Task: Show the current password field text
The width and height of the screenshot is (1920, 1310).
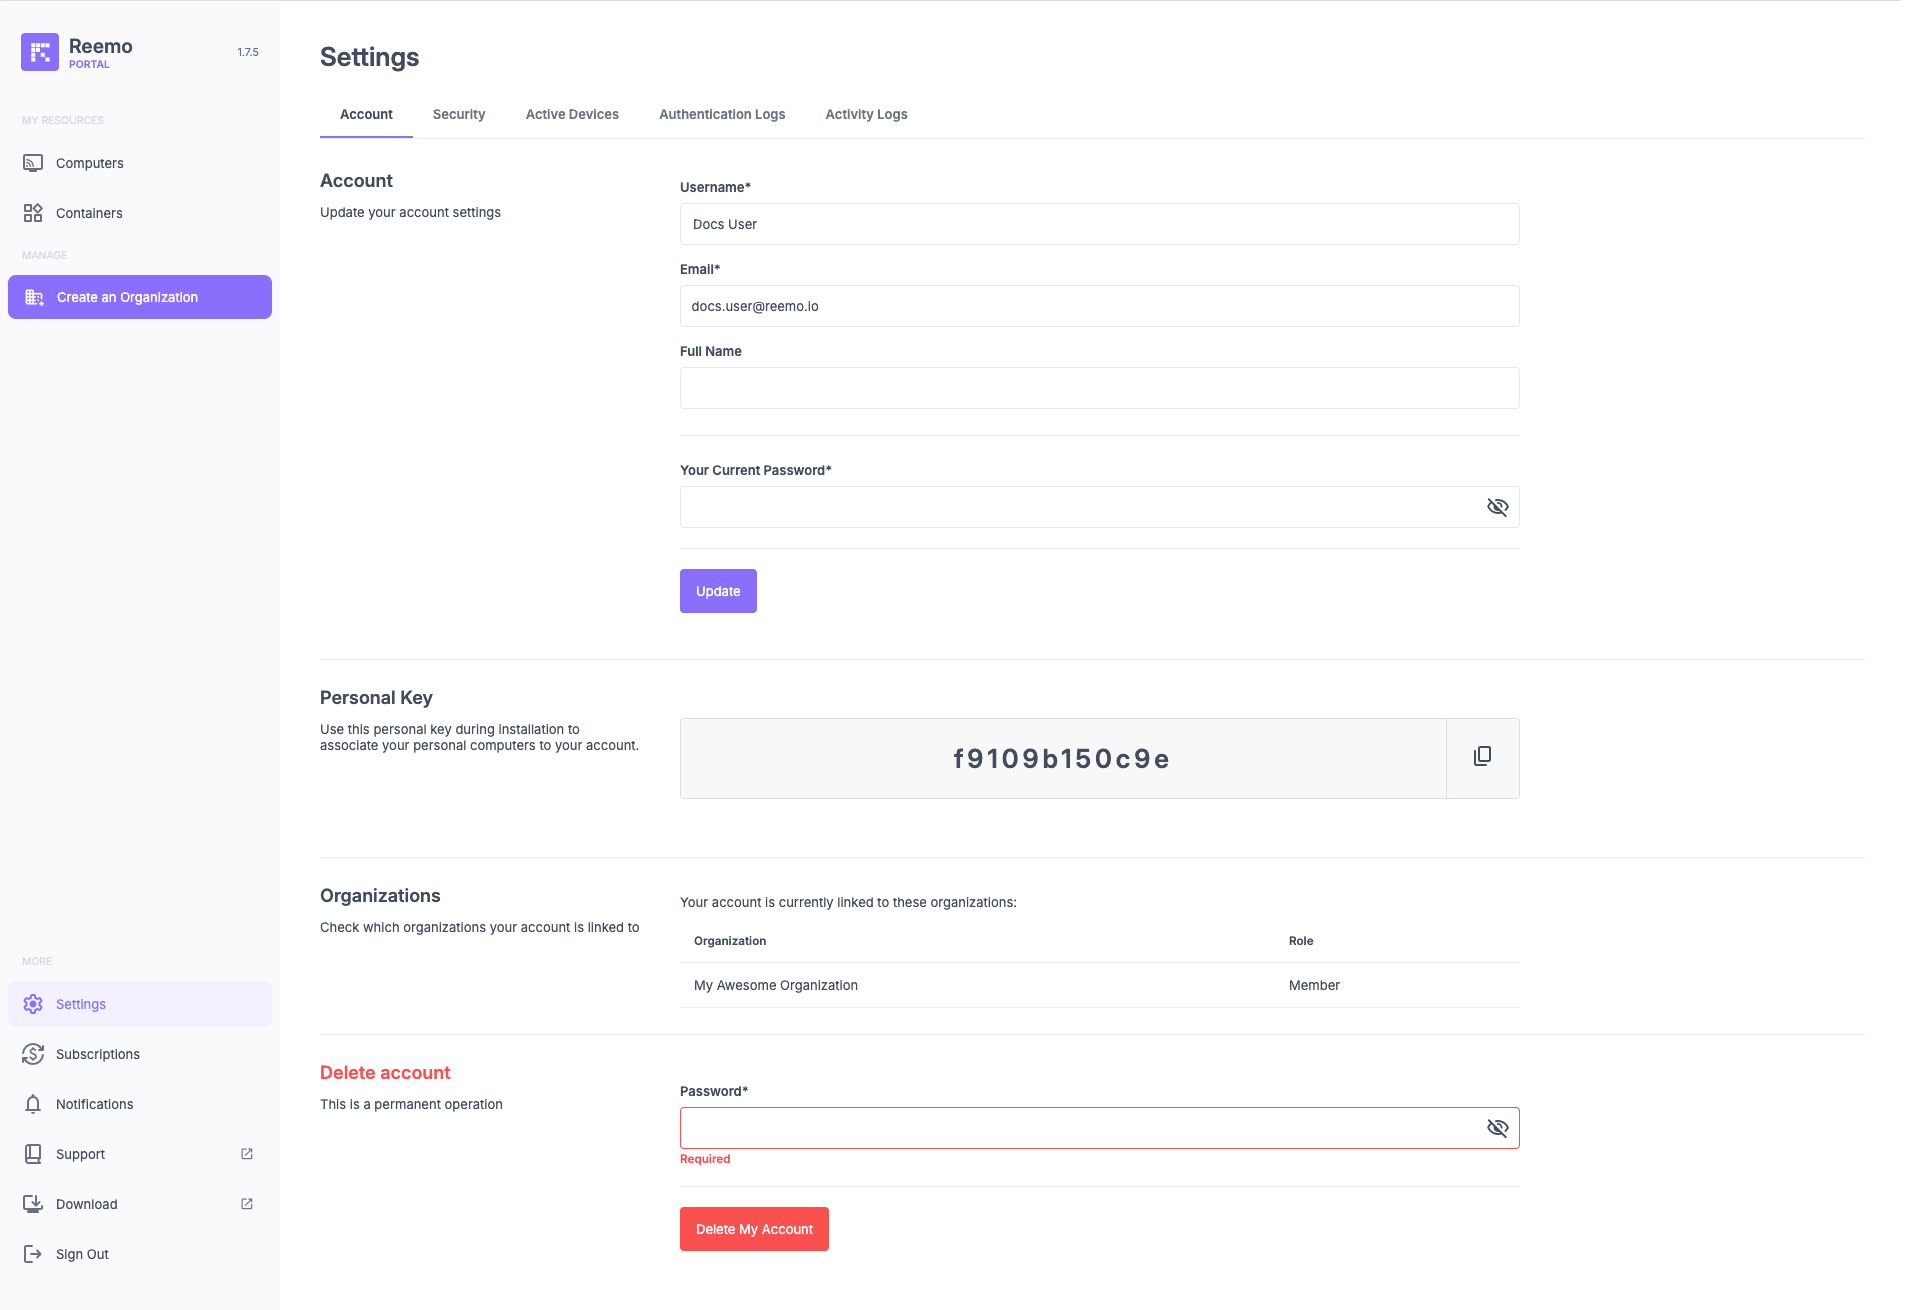Action: 1497,507
